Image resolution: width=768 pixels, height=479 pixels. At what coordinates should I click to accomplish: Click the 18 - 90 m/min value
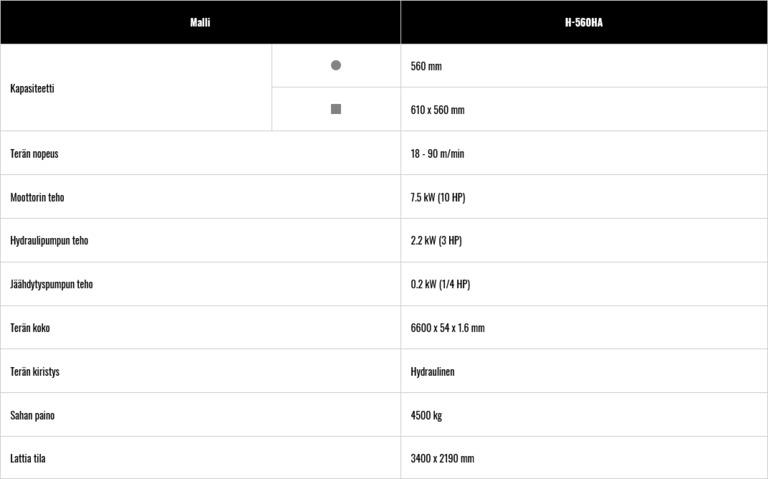point(437,154)
